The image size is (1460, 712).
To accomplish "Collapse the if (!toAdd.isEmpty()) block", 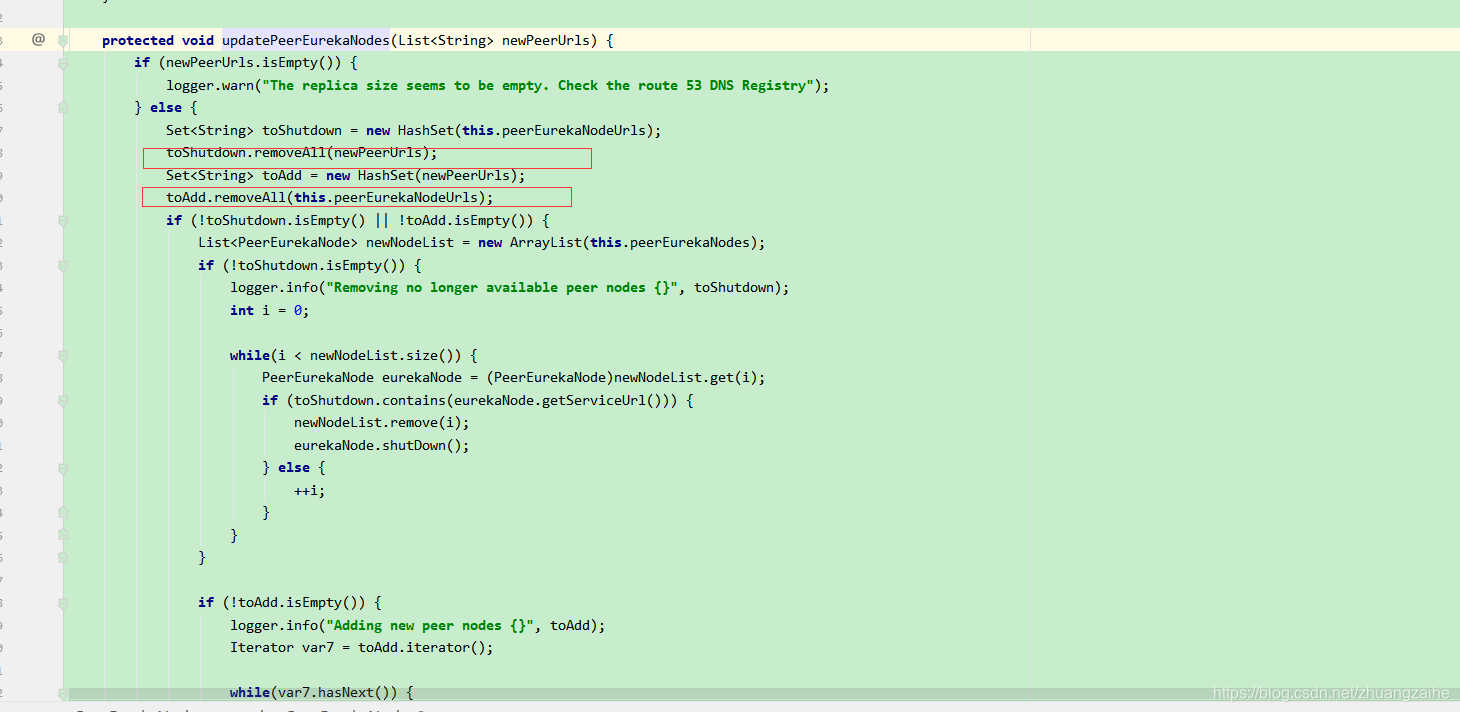I will tap(63, 603).
